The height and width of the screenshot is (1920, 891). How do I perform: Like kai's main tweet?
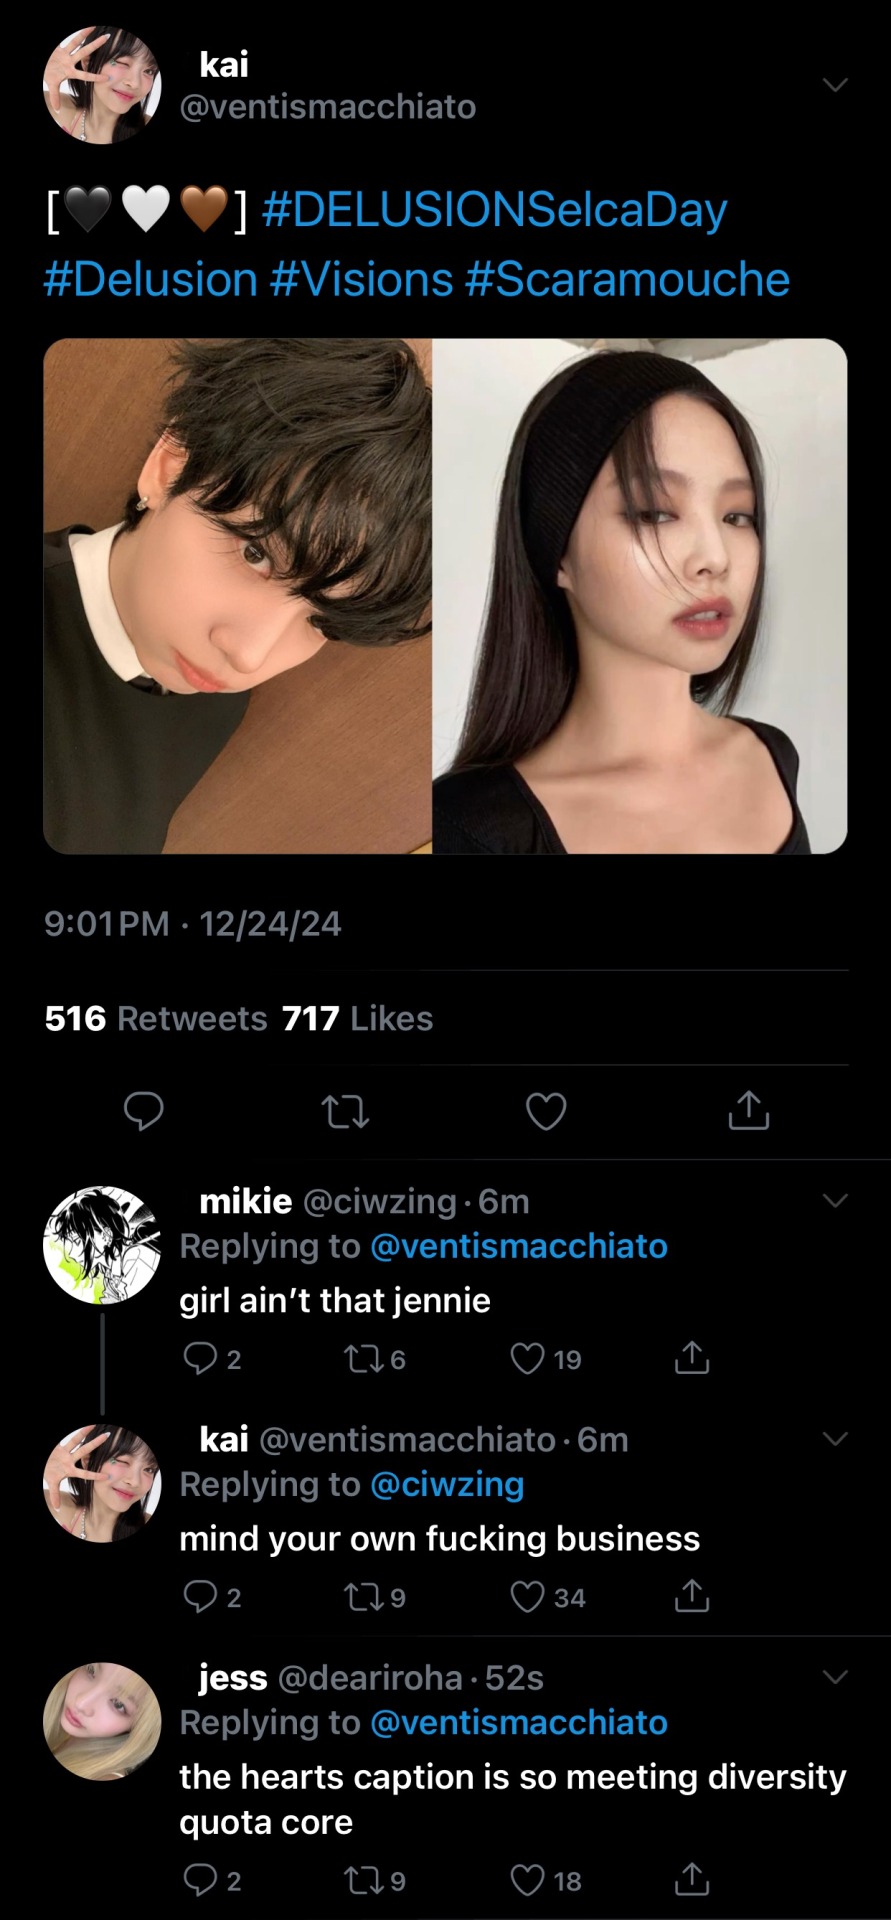coord(546,1111)
